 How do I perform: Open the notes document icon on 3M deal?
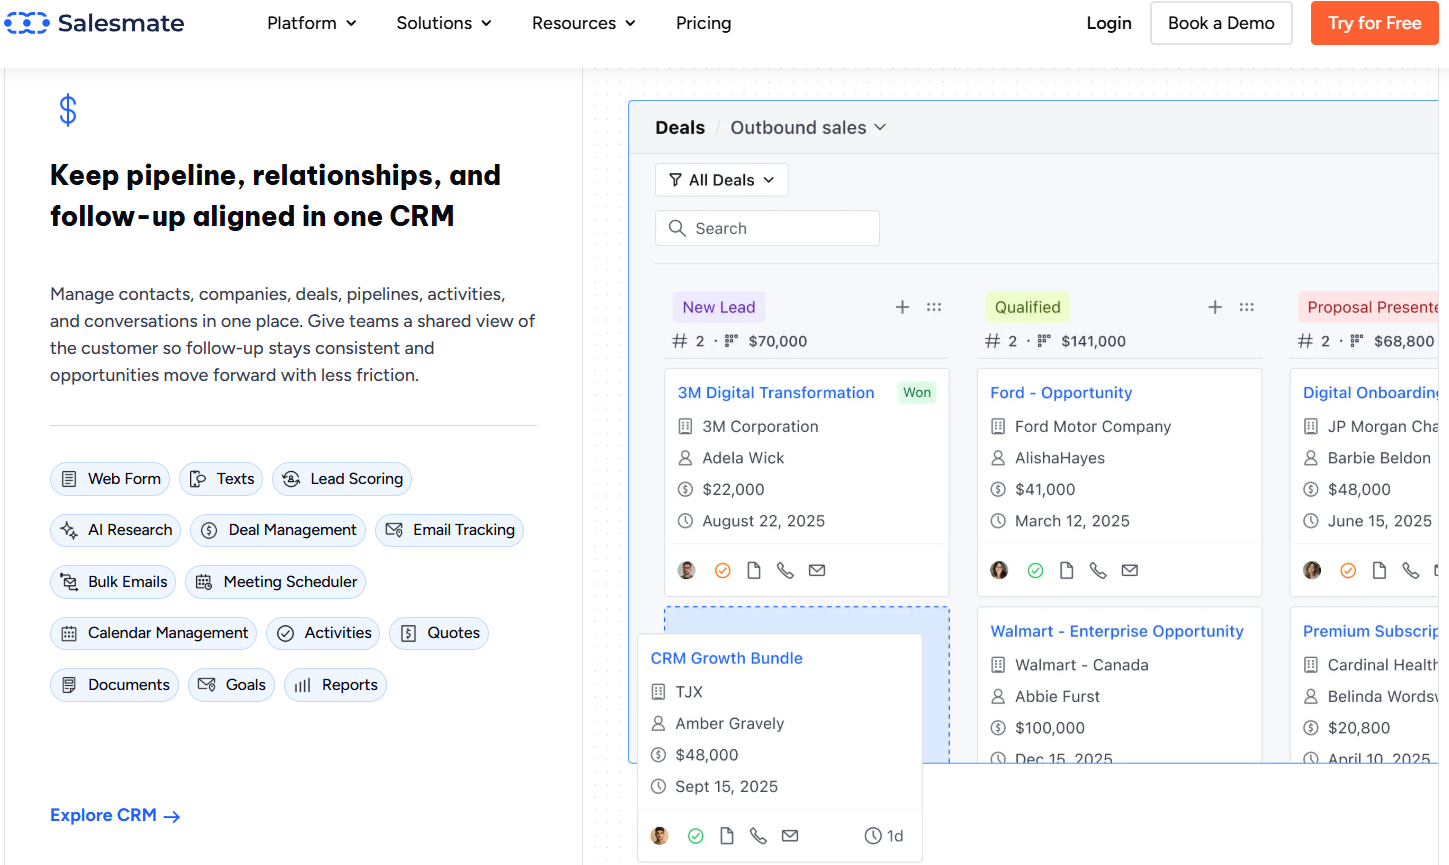[x=754, y=570]
